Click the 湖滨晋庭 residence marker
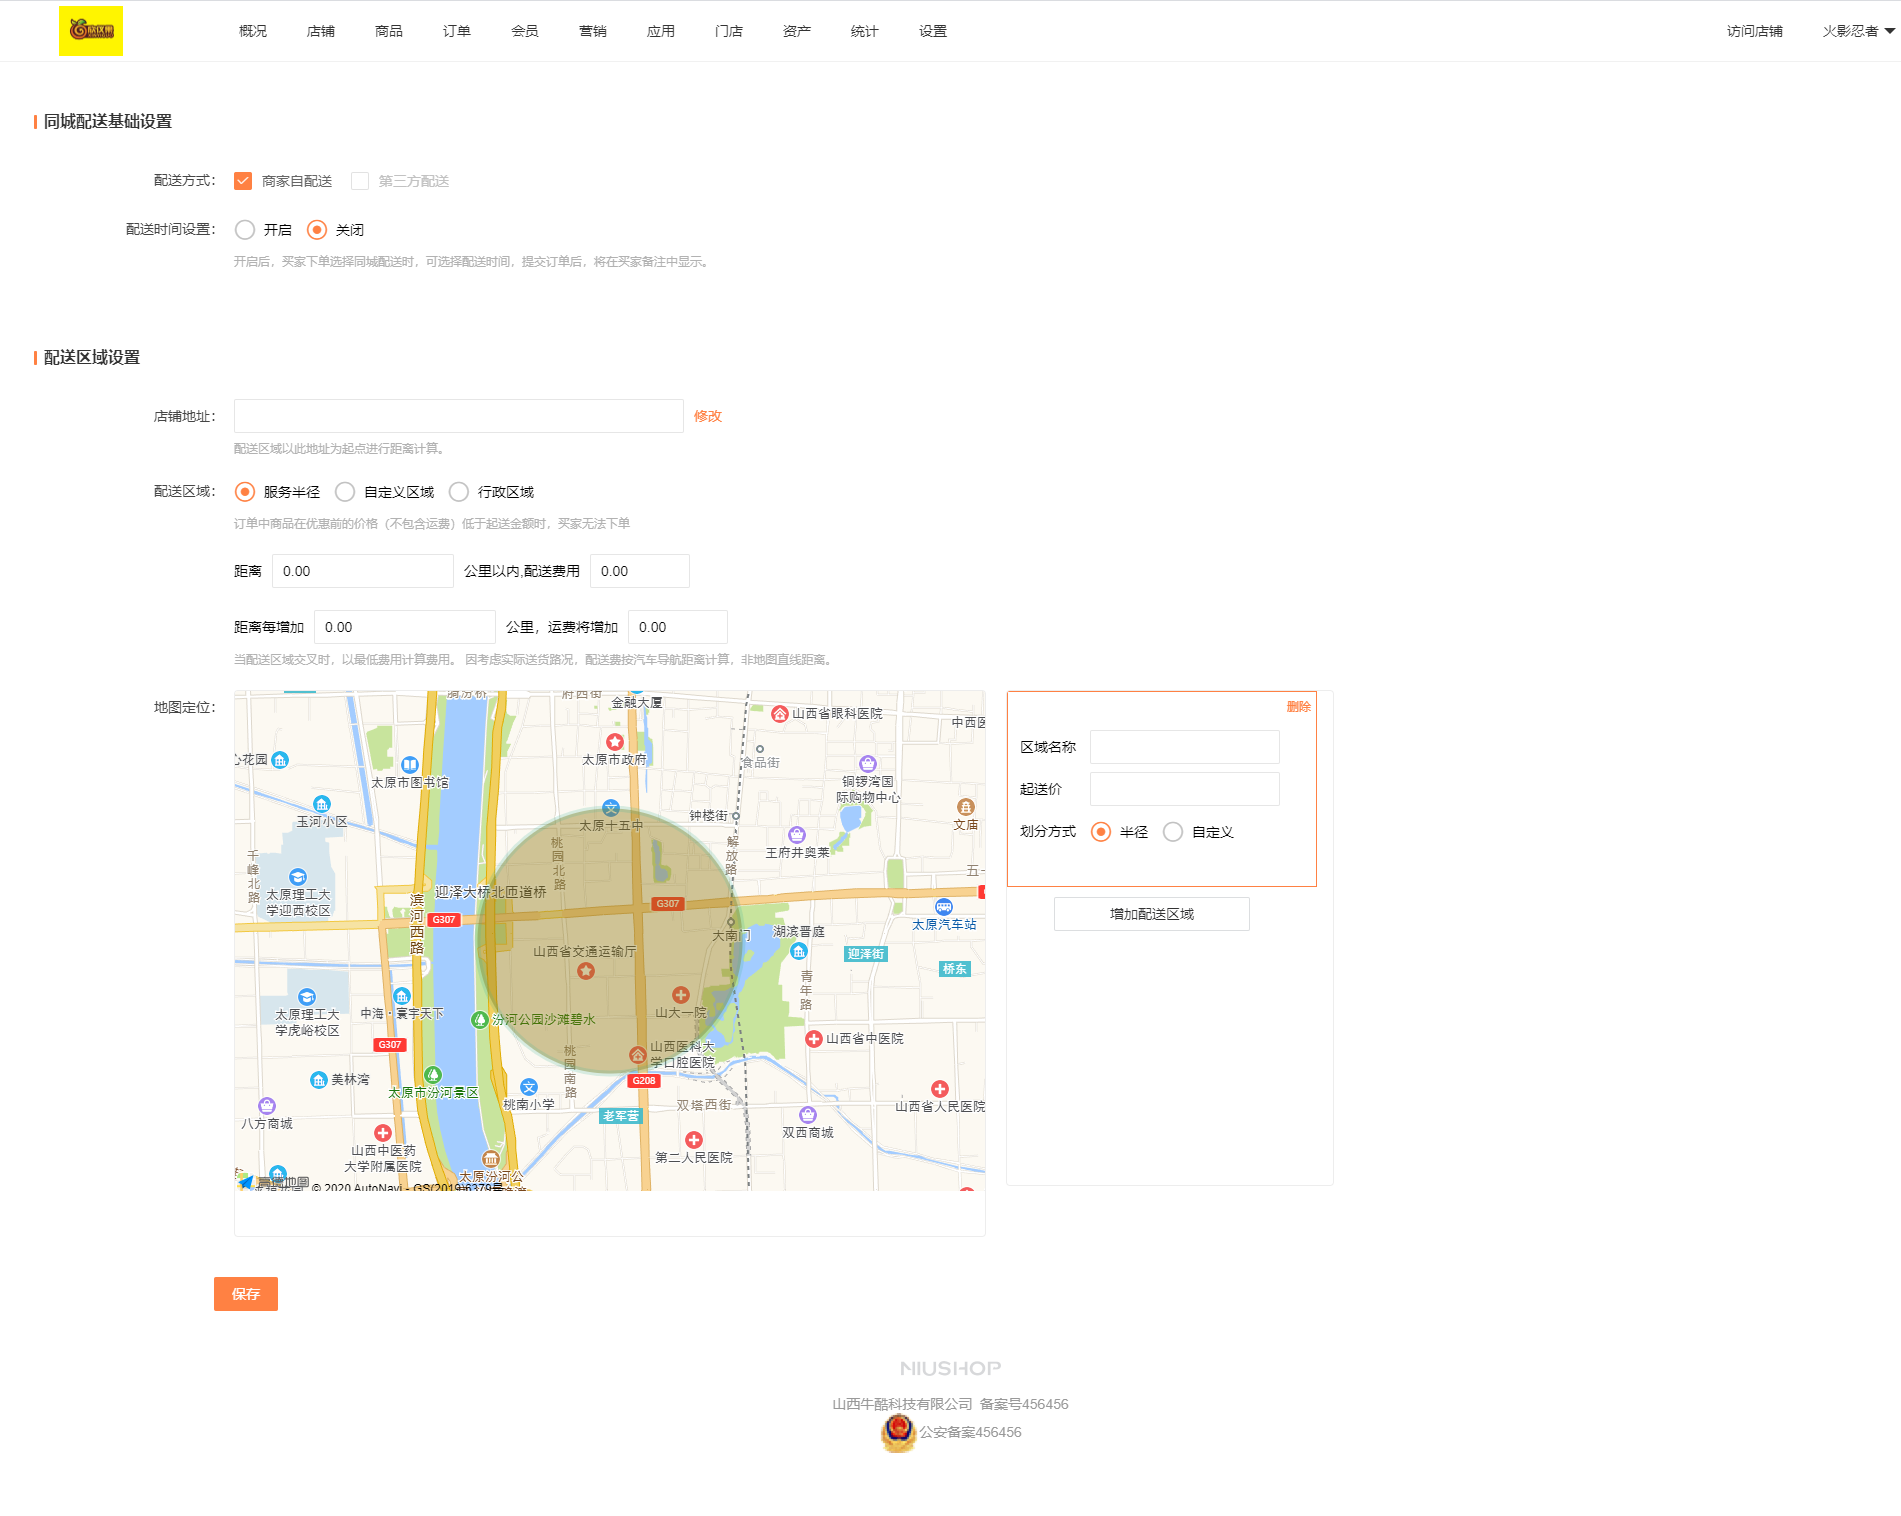This screenshot has width=1901, height=1516. (x=799, y=951)
